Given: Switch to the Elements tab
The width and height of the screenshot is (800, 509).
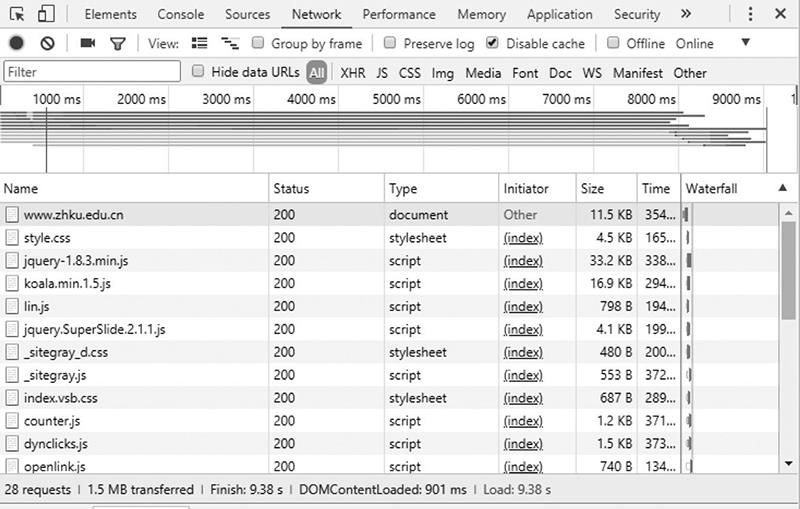Looking at the screenshot, I should 111,14.
